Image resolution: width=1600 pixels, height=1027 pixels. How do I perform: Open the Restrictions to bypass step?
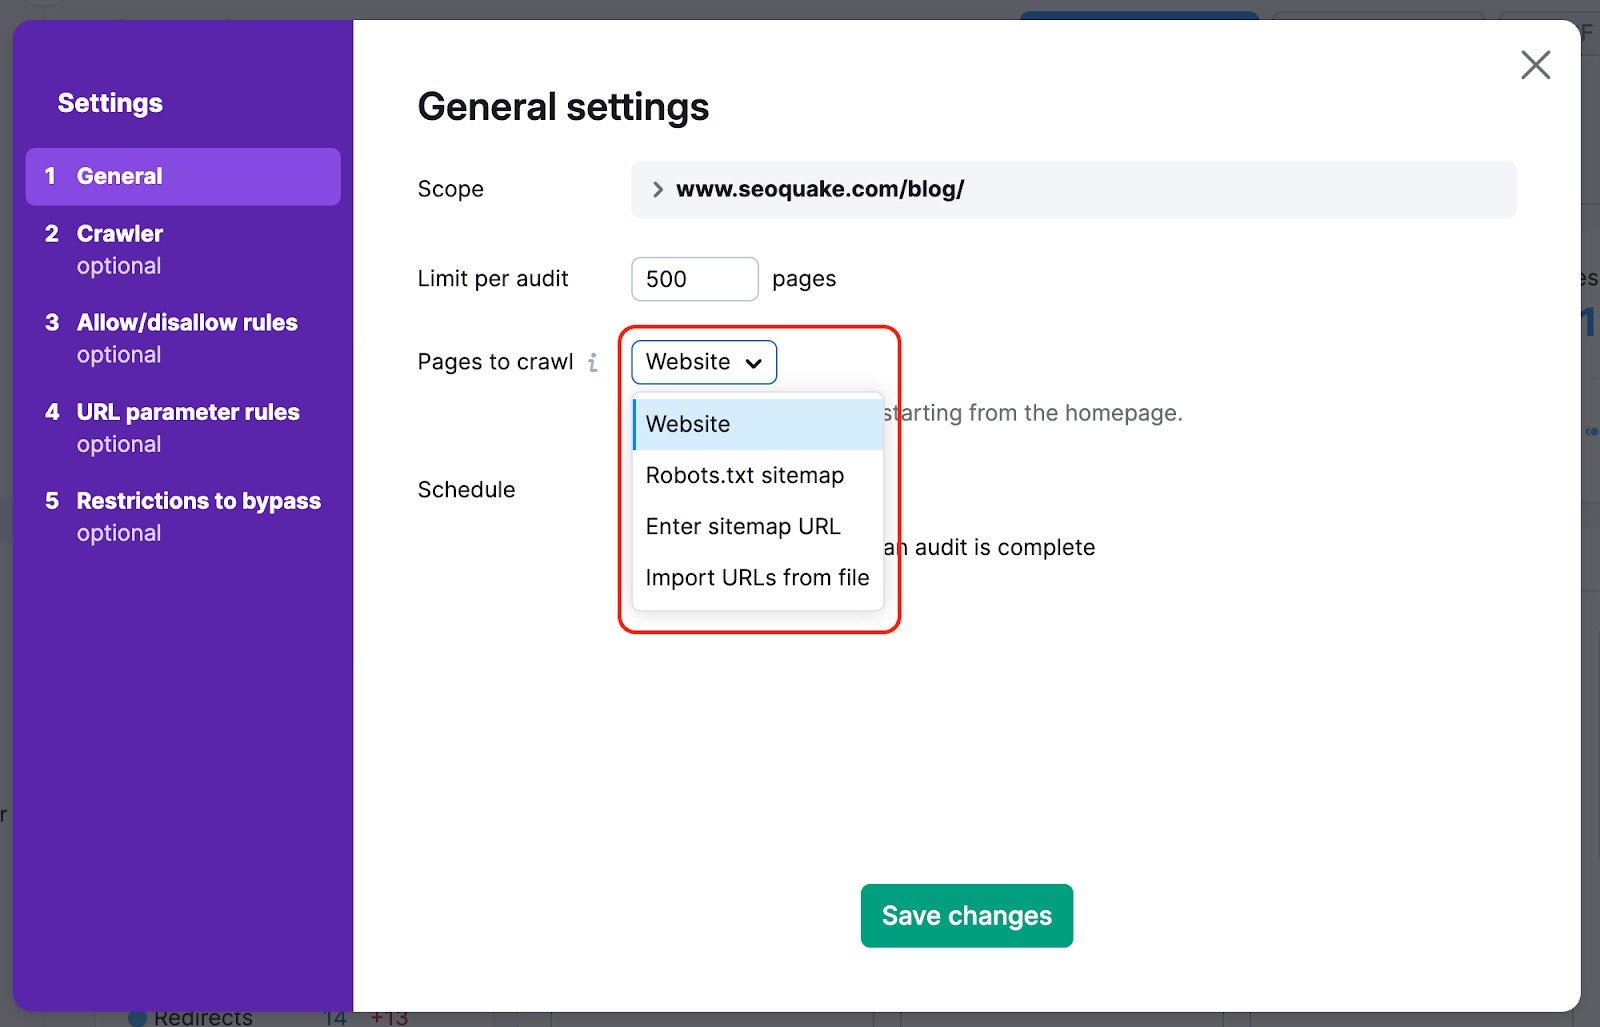tap(198, 500)
